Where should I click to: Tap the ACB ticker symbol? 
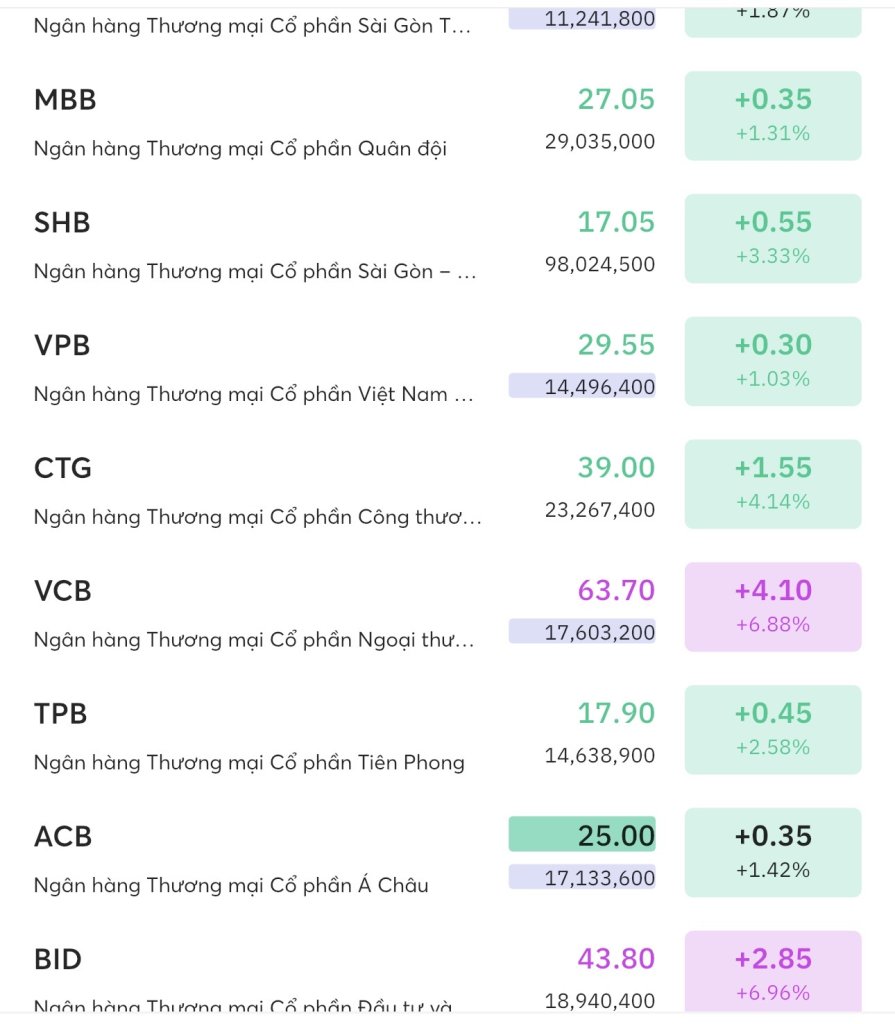63,837
